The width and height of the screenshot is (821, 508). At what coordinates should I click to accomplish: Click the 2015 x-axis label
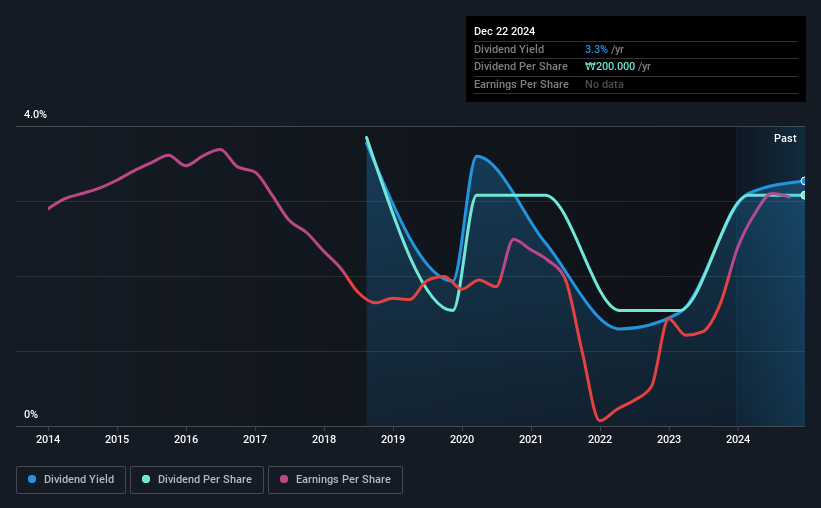117,439
